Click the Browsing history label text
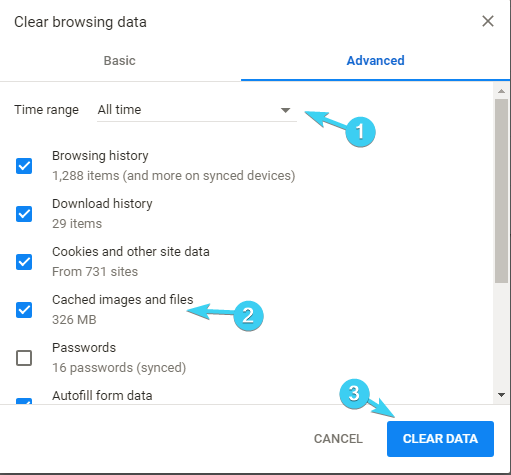Image resolution: width=511 pixels, height=475 pixels. click(100, 156)
